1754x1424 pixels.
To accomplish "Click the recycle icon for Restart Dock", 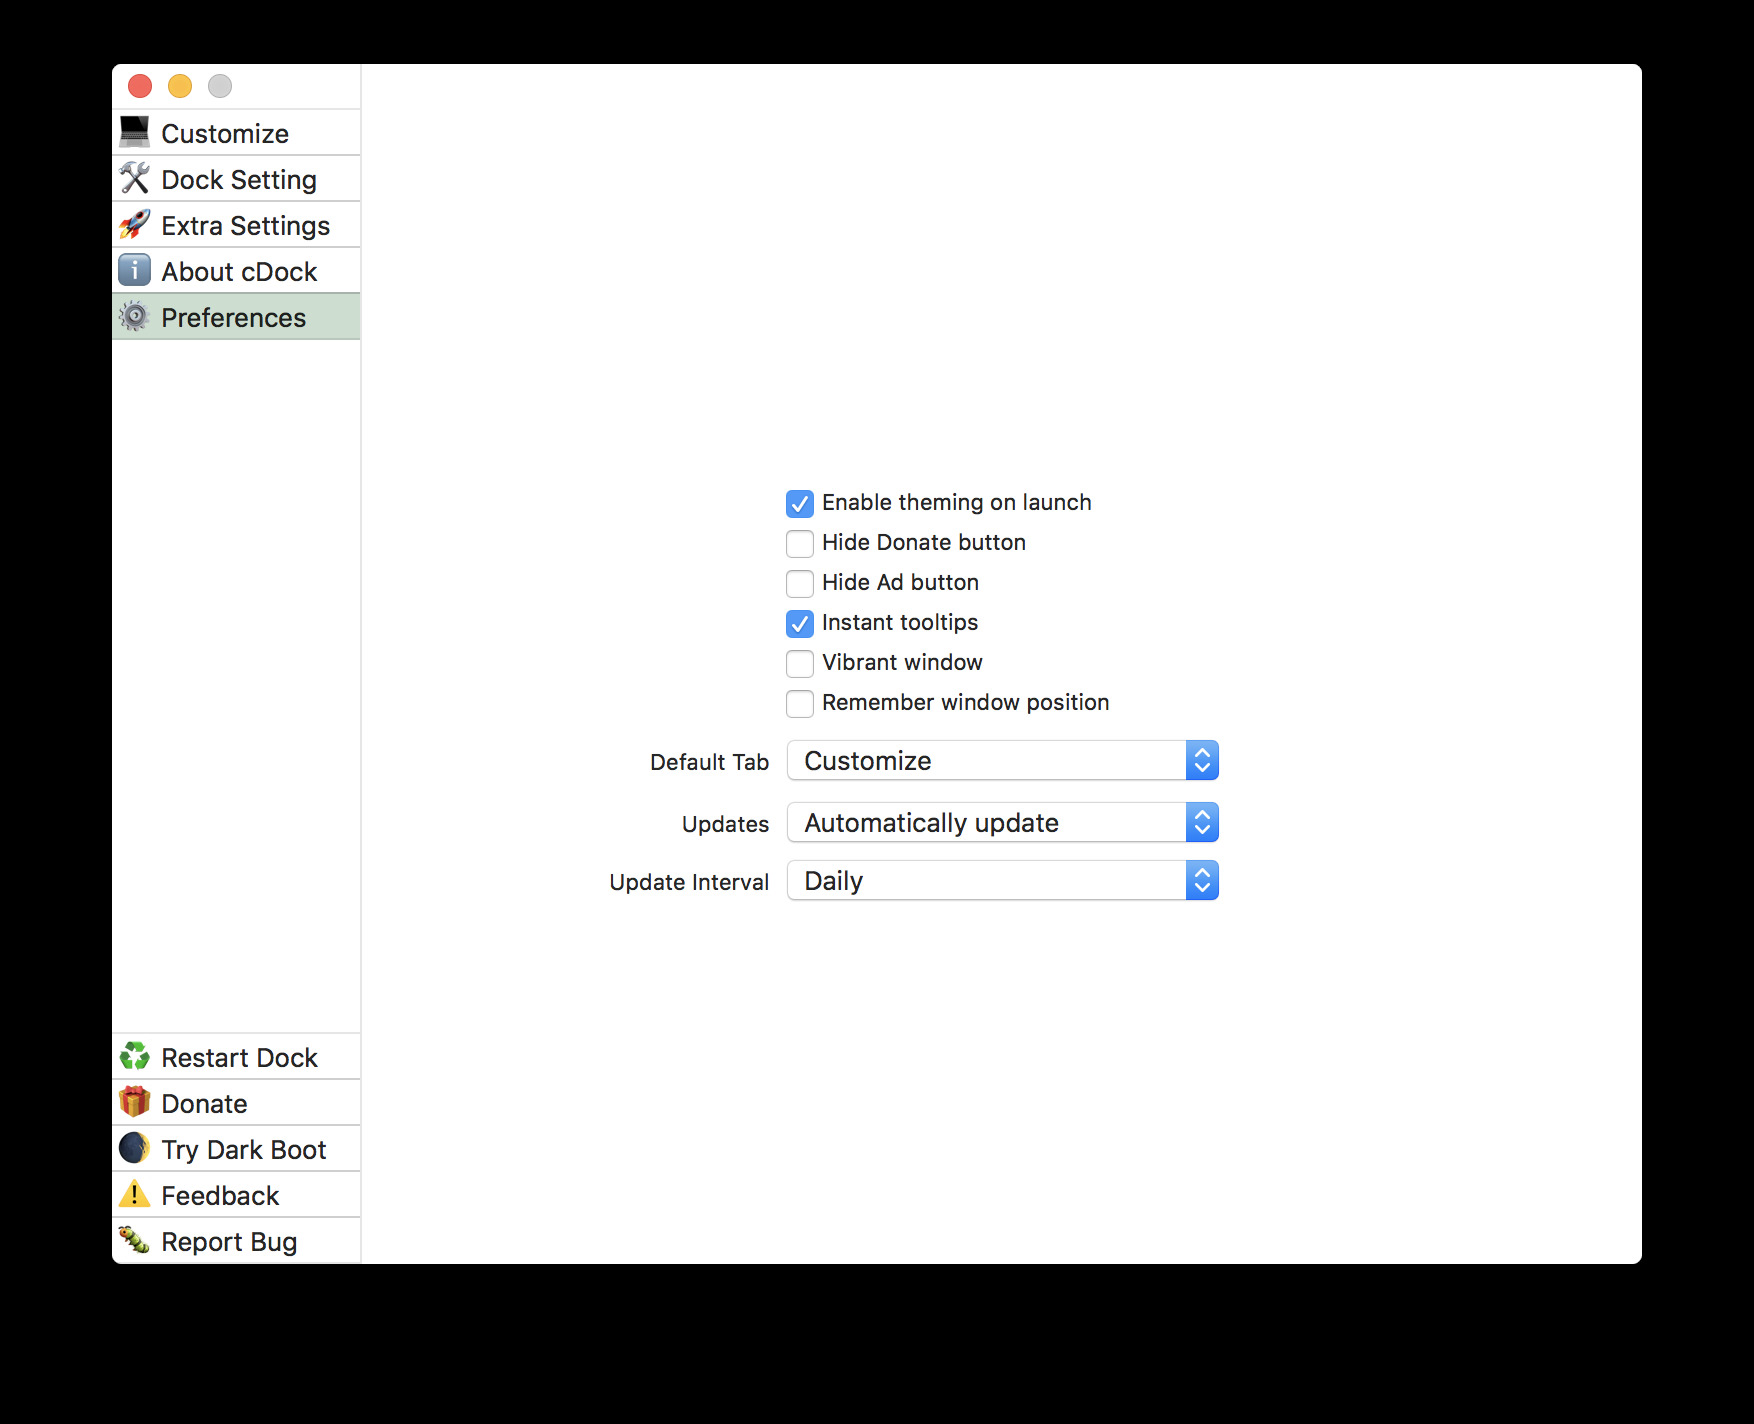I will point(134,1056).
